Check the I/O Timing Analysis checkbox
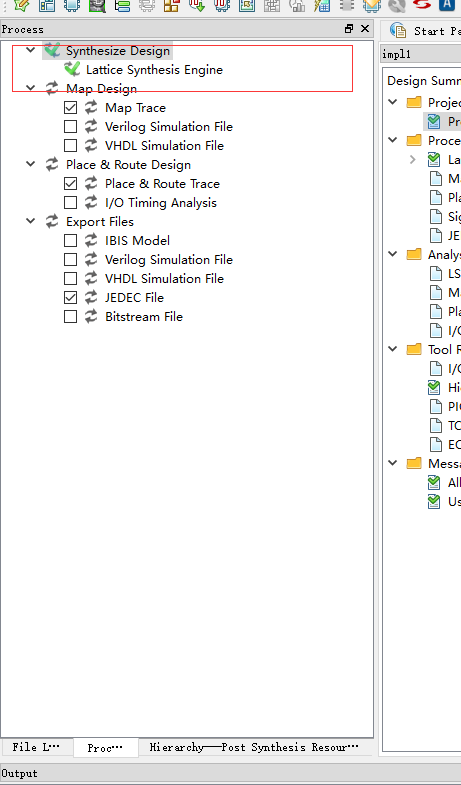Screen dimensions: 461x785 tap(71, 203)
